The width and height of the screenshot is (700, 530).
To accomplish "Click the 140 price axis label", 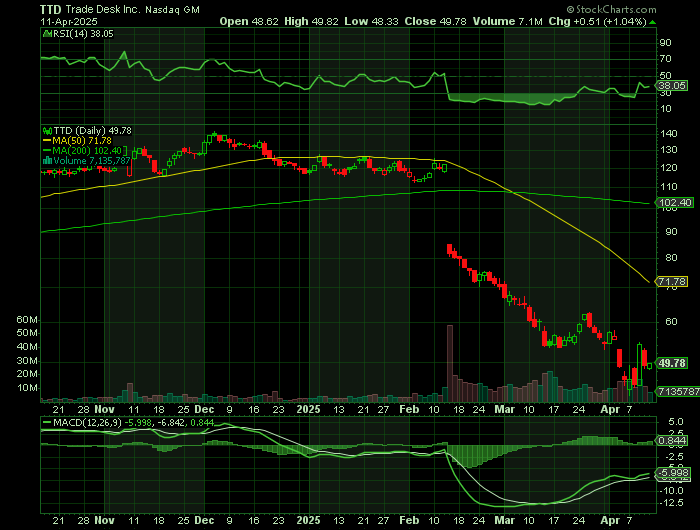I will tap(669, 134).
